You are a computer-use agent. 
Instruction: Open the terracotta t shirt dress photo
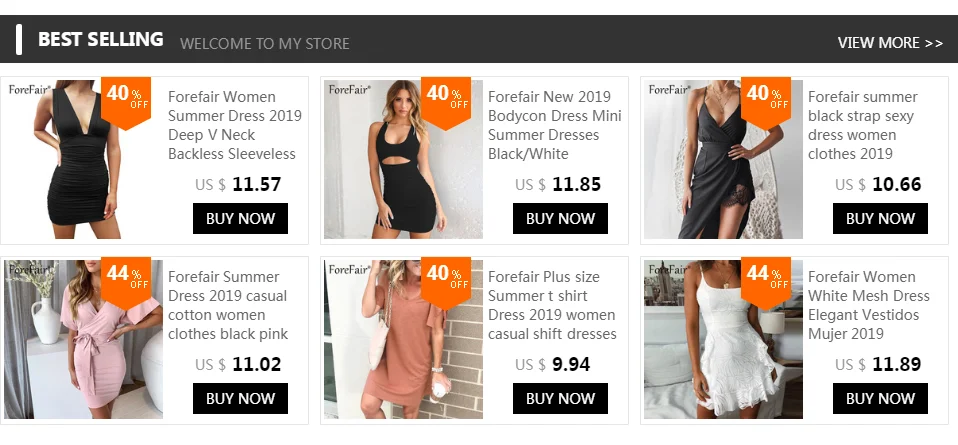(x=403, y=339)
